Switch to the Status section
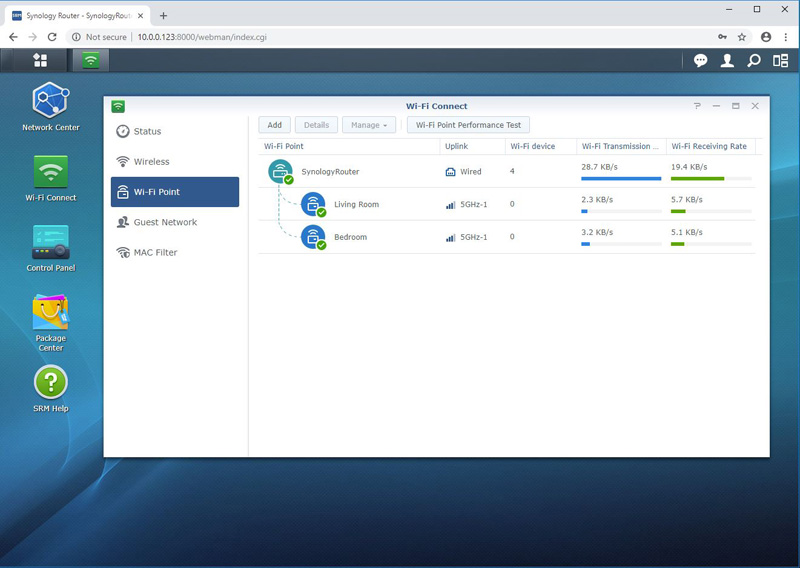Screen dimensions: 800x568 pos(147,131)
